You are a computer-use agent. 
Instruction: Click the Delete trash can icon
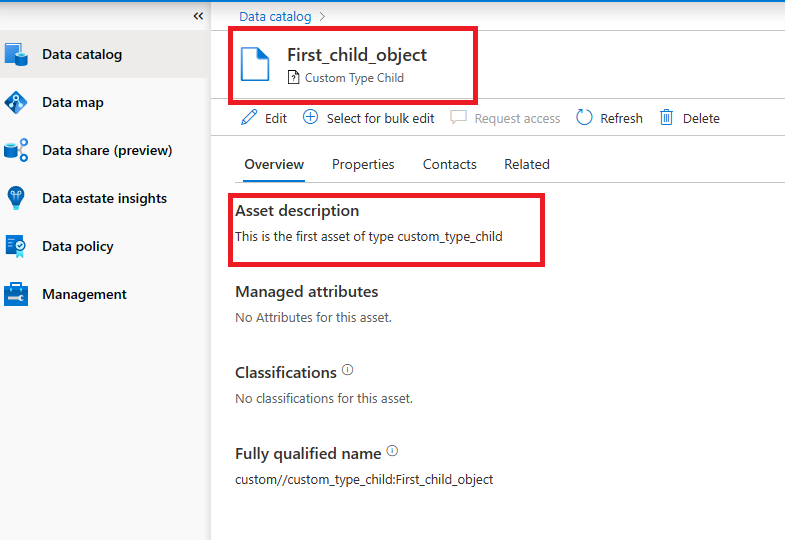[667, 118]
